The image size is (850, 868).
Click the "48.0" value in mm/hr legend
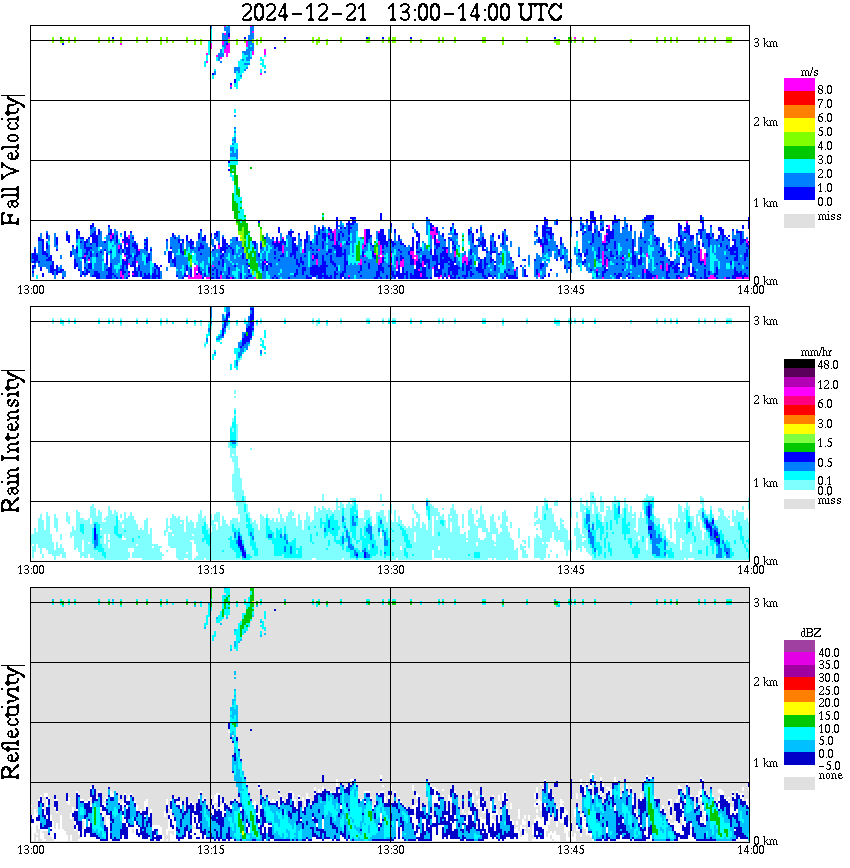828,365
